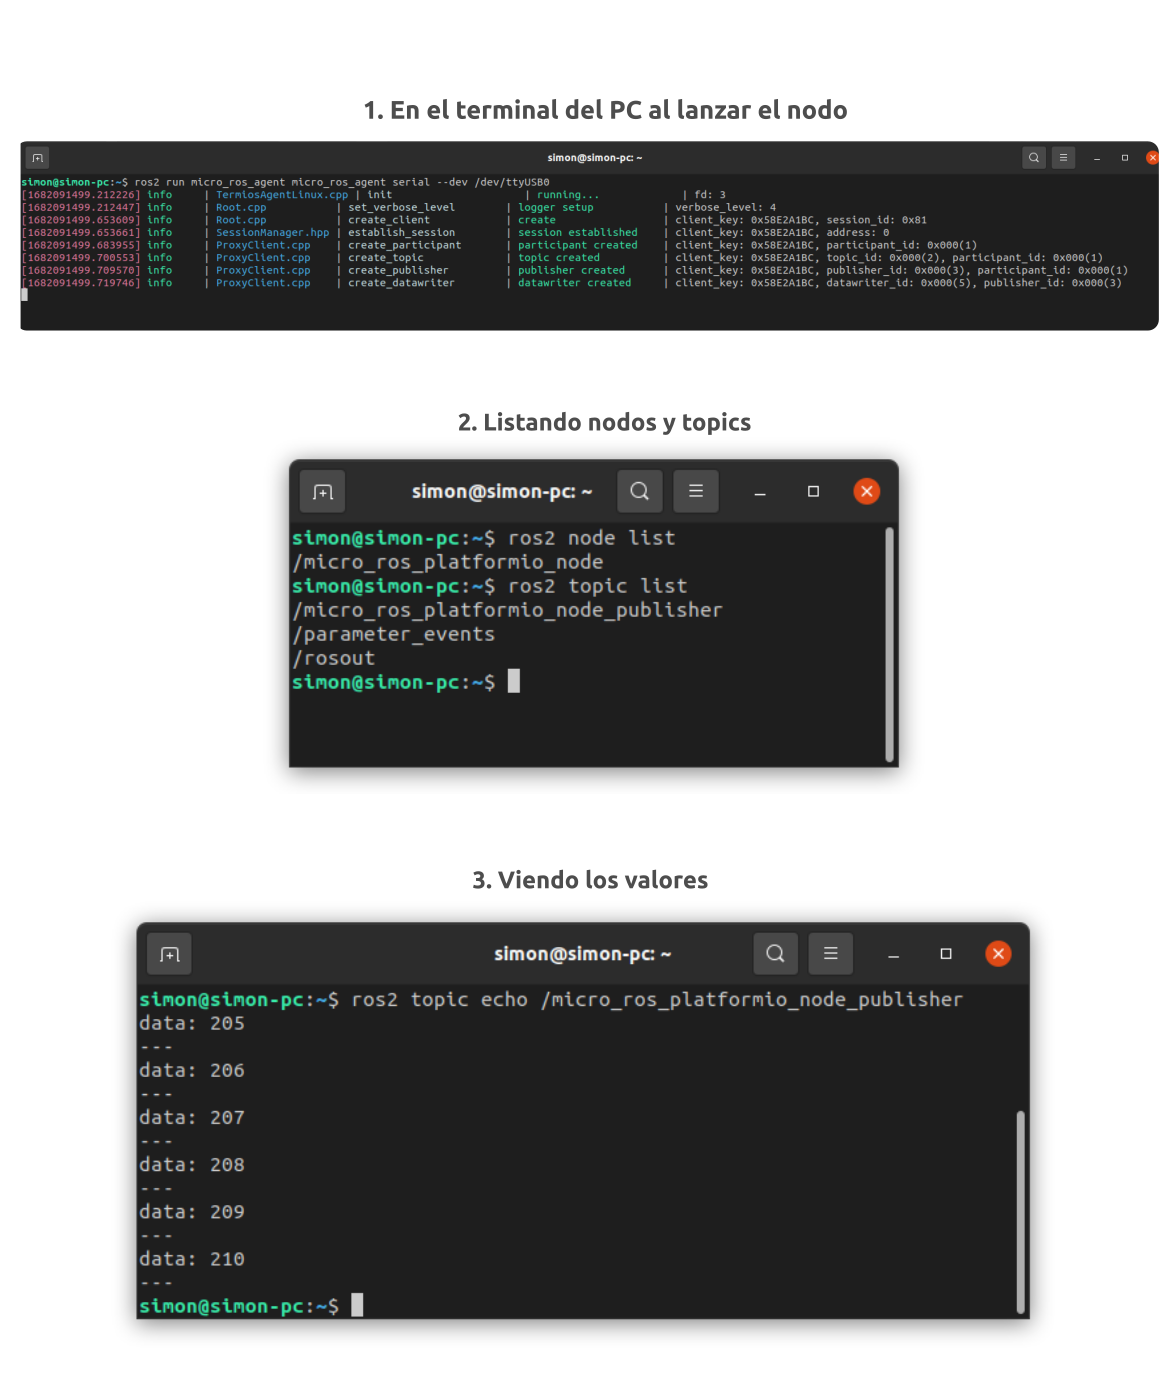Close the micro_ros_agent terminal window
This screenshot has width=1176, height=1379.
coord(1152,158)
